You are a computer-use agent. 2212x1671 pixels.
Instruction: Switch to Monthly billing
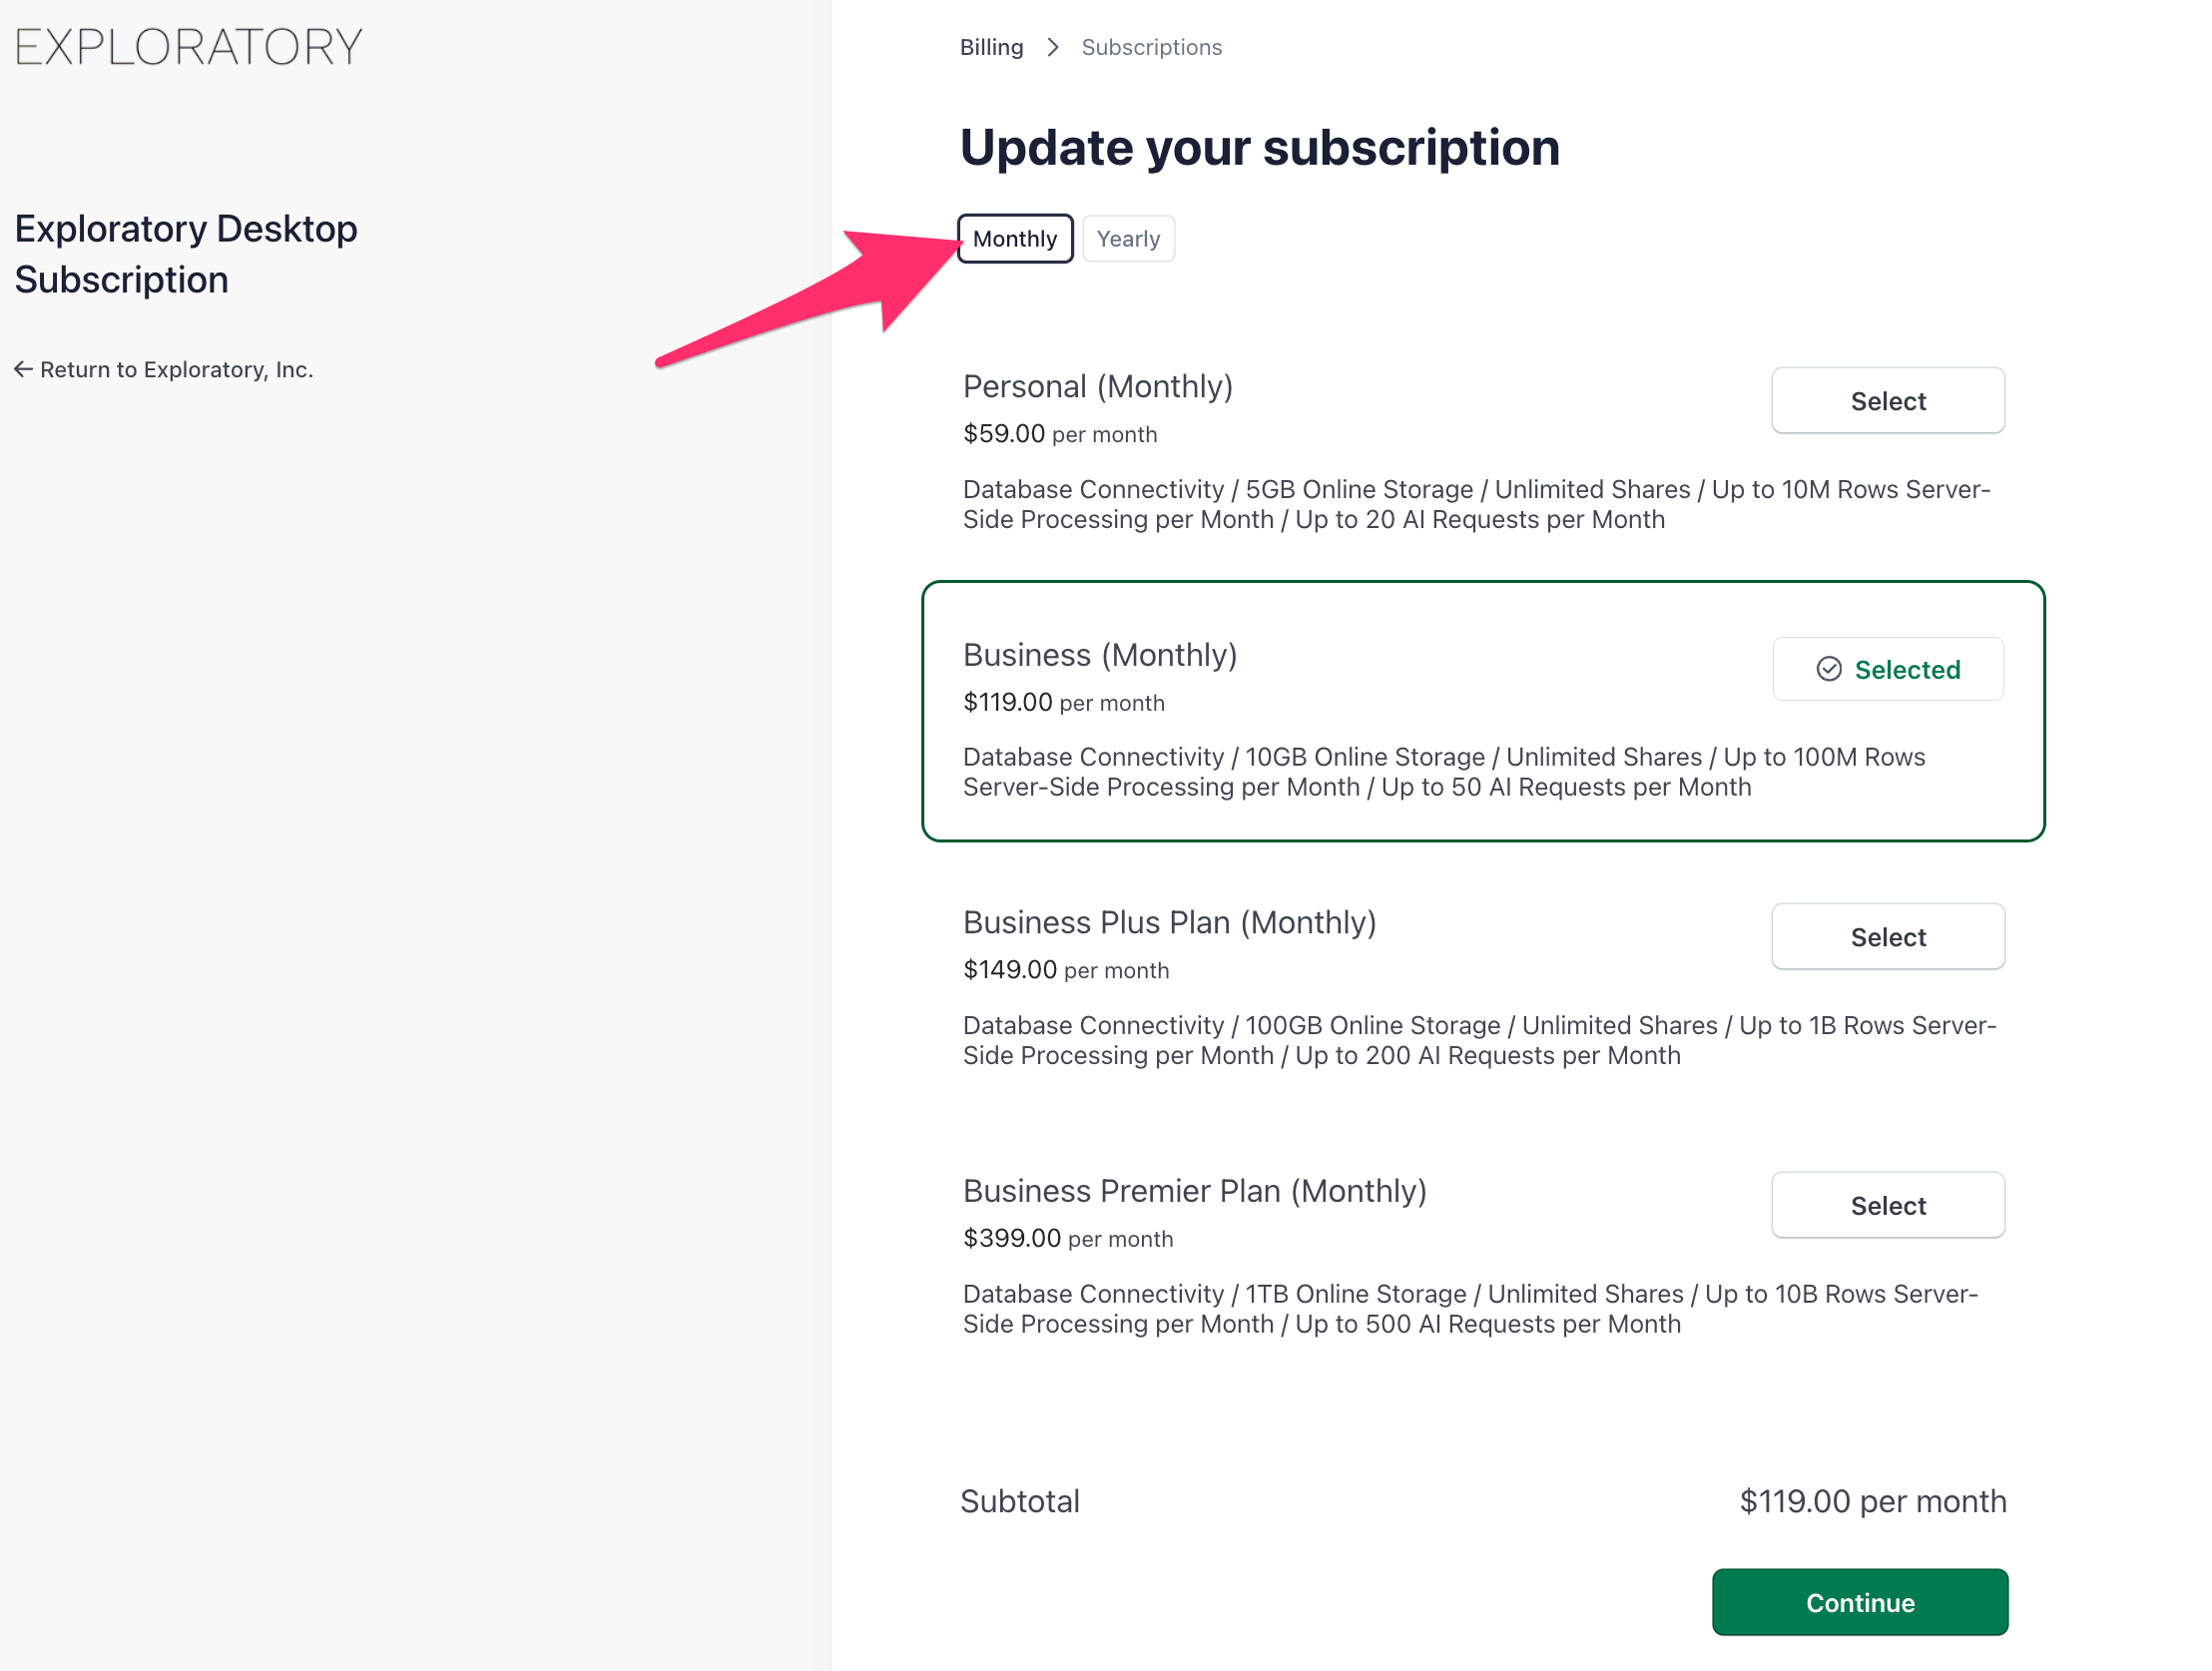(x=1014, y=239)
